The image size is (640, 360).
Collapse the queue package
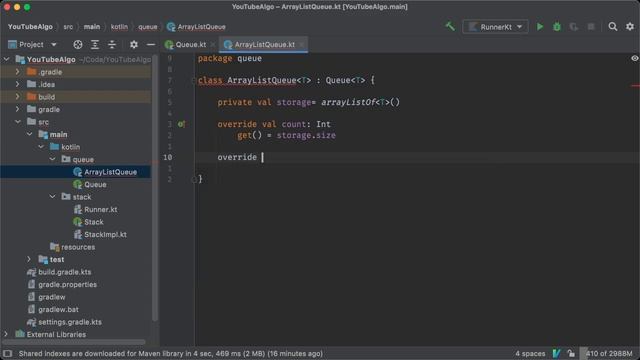[x=52, y=160]
